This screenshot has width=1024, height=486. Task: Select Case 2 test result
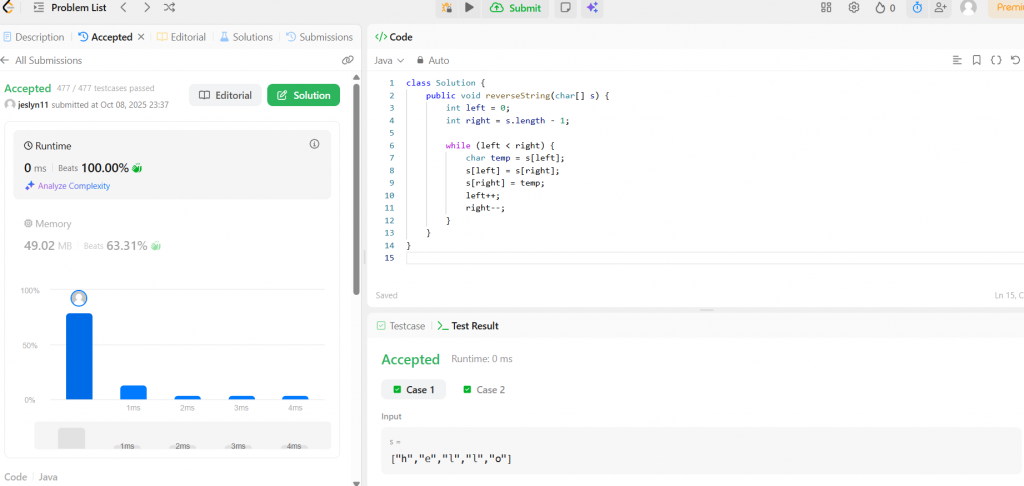point(484,389)
